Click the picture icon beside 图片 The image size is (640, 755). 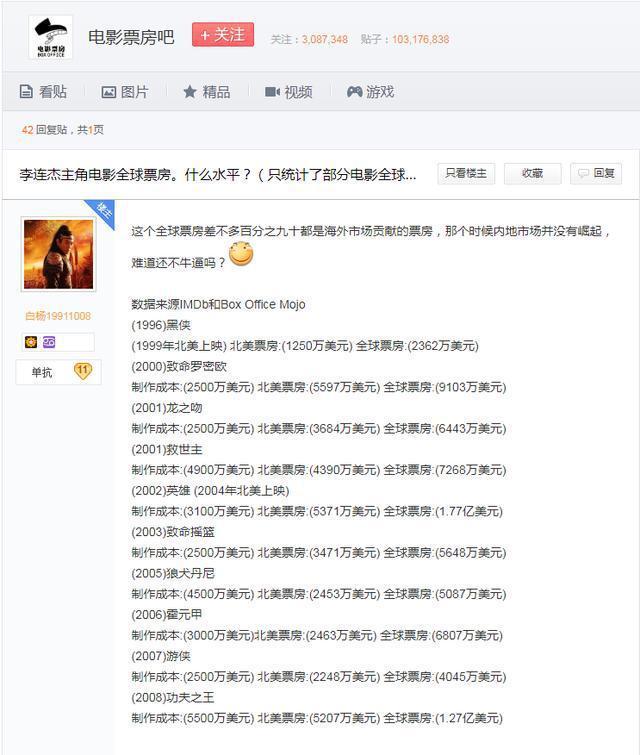109,92
